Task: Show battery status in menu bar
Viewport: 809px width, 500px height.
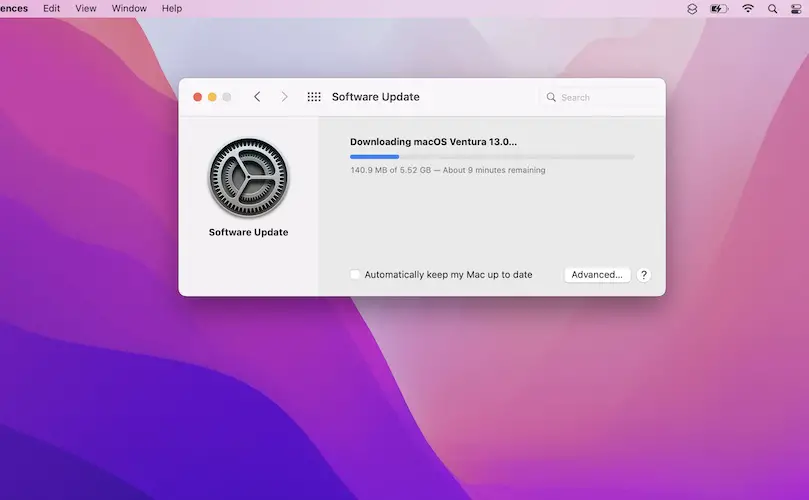Action: 719,9
